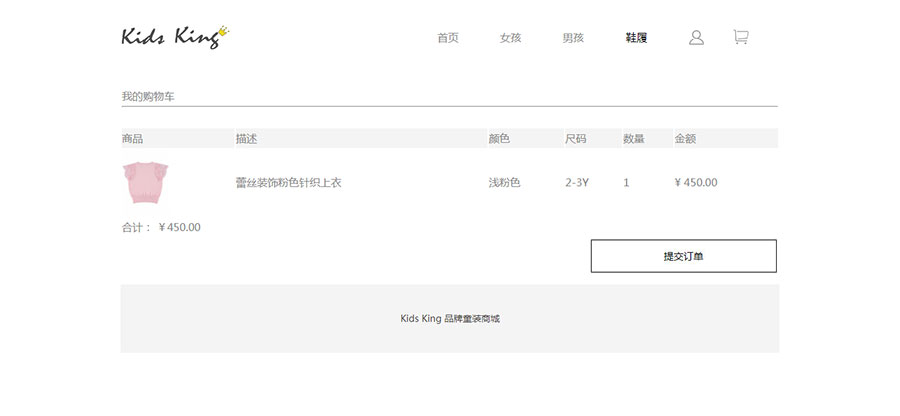Open the 蕾丝装饰粉色针织上衣 product link

(x=289, y=183)
